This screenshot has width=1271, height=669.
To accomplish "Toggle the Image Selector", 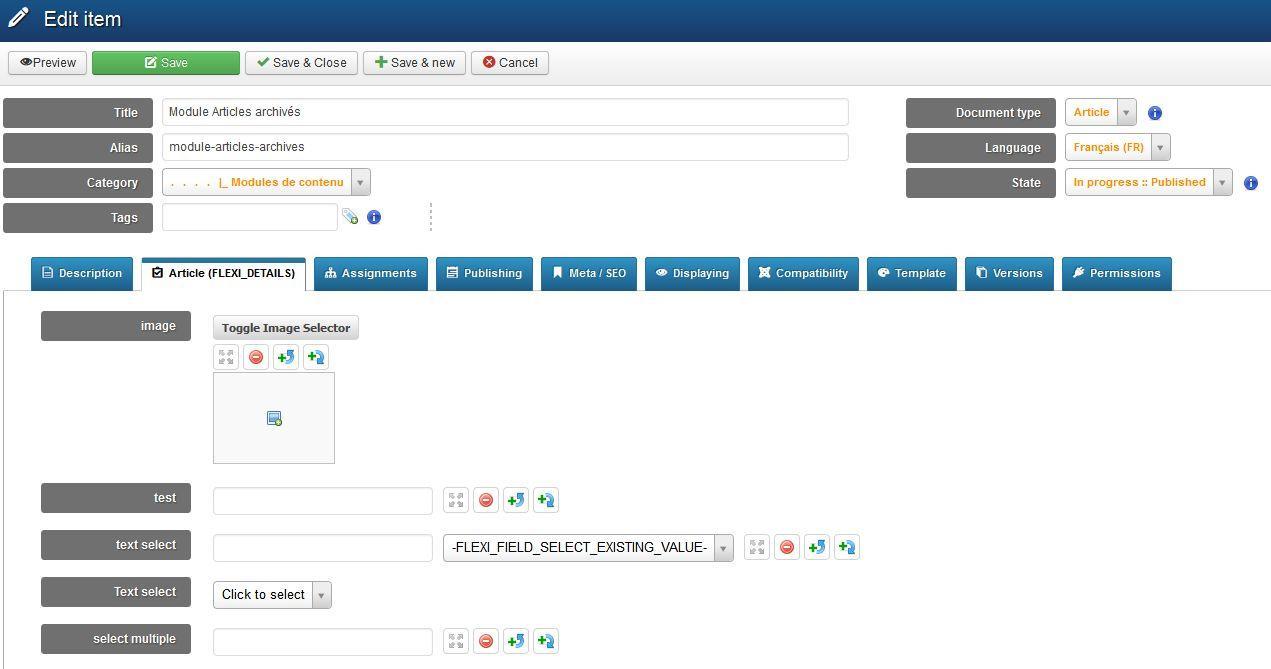I will pos(286,328).
